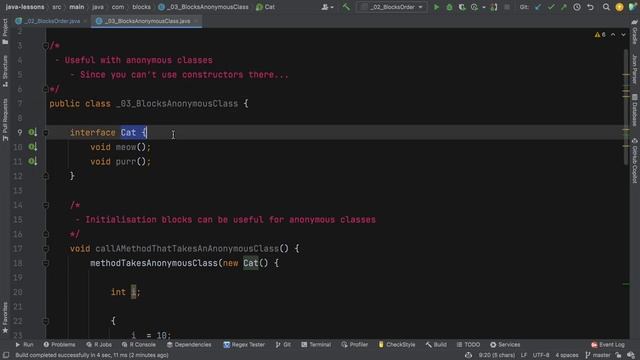Collapse the top comment block on line 3

point(46,46)
